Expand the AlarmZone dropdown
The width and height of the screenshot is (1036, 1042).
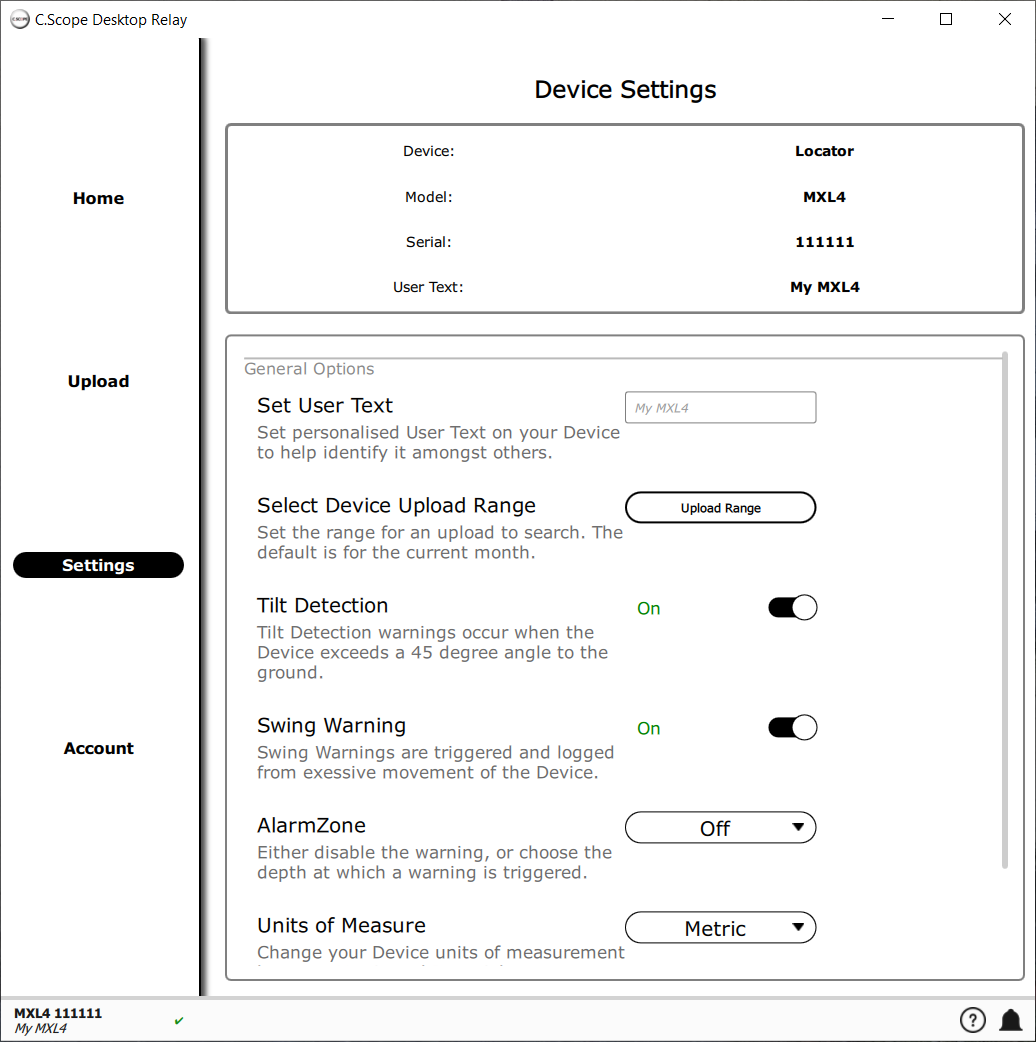pyautogui.click(x=720, y=828)
